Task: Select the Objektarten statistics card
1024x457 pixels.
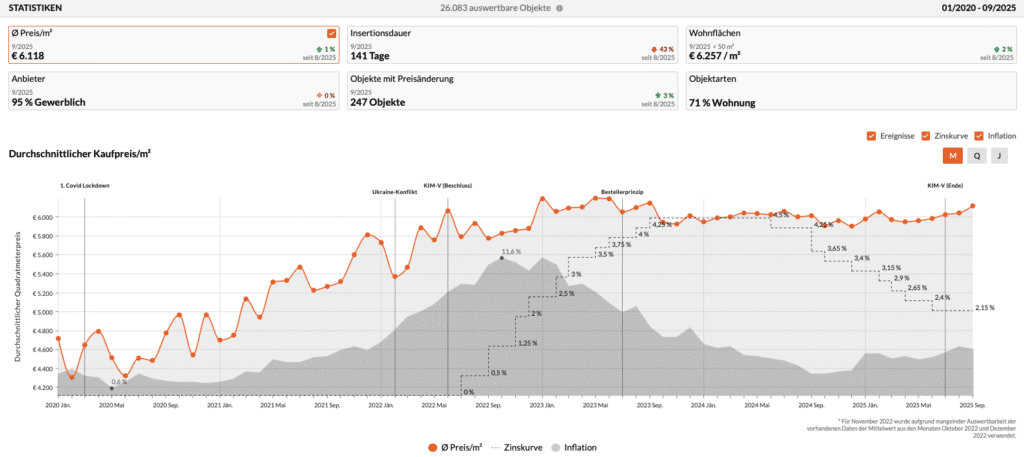Action: (851, 90)
